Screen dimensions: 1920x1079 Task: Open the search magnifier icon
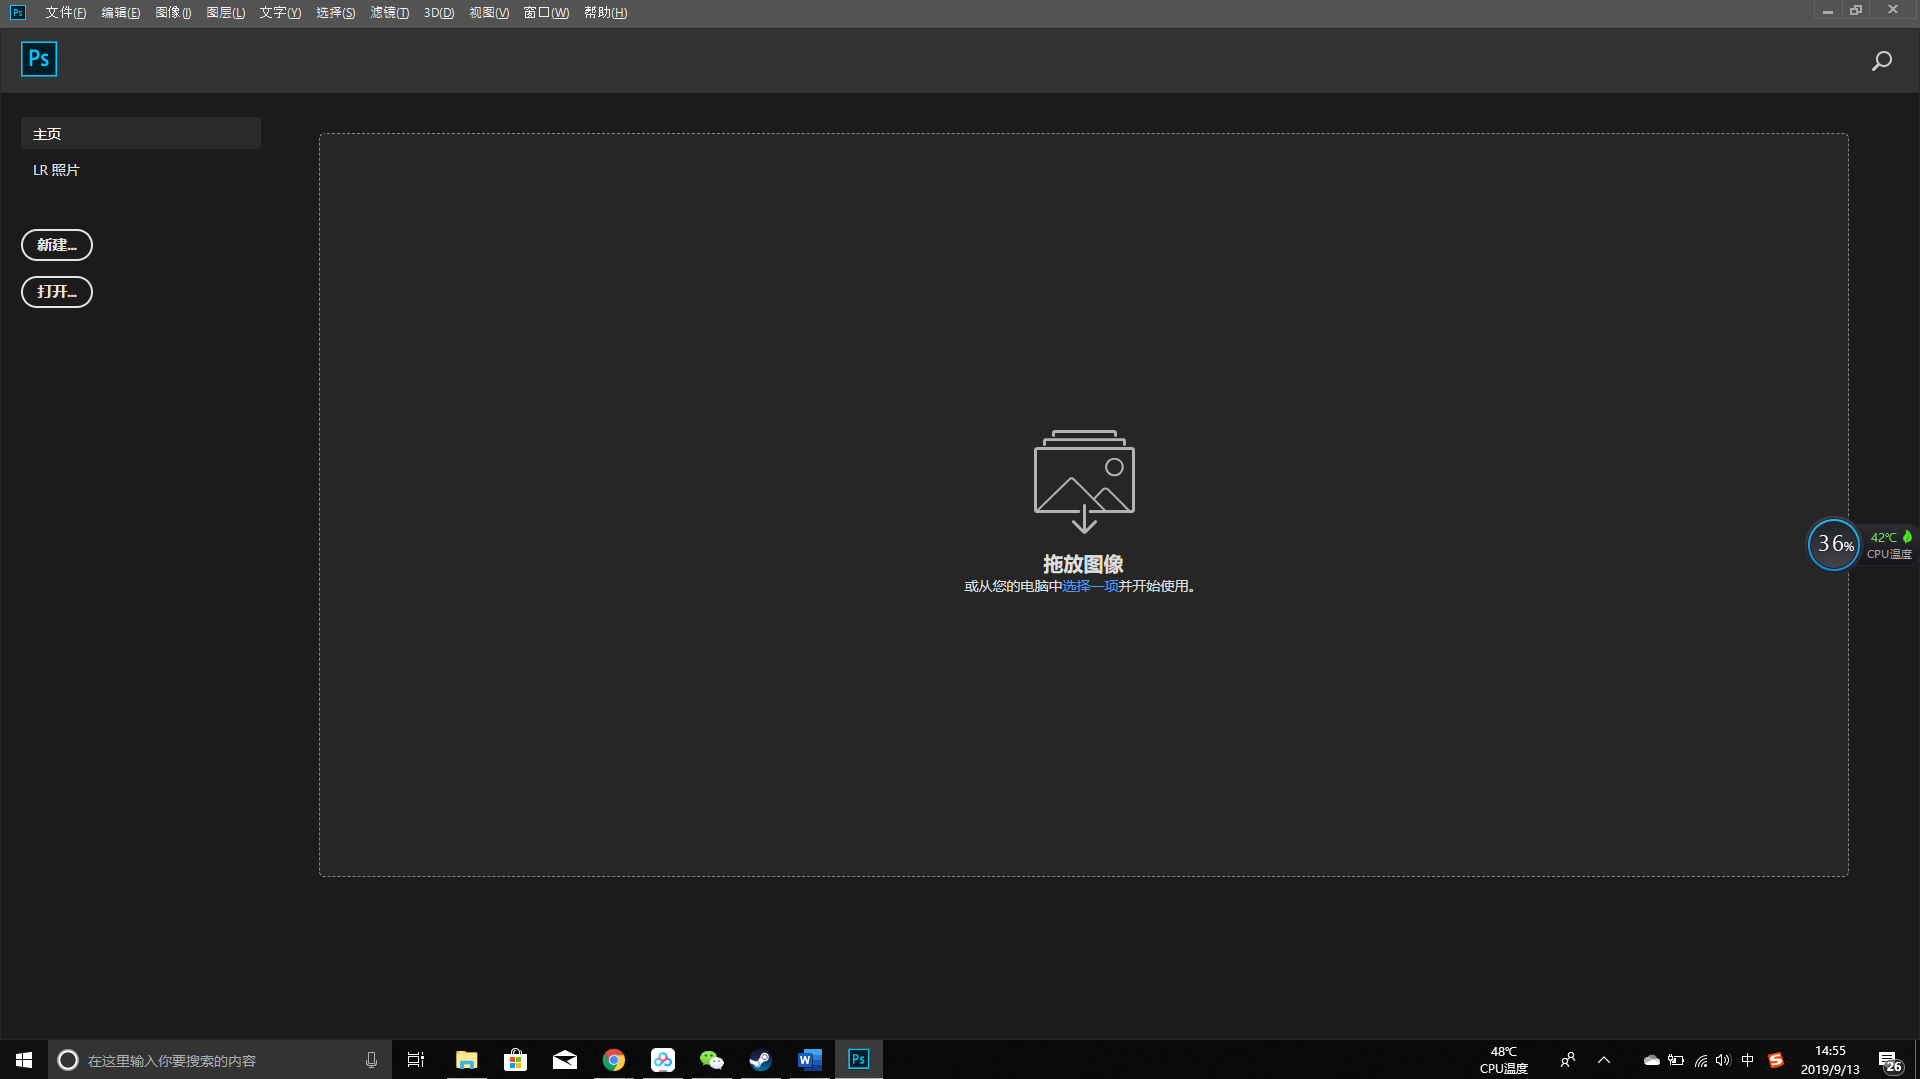[1881, 61]
